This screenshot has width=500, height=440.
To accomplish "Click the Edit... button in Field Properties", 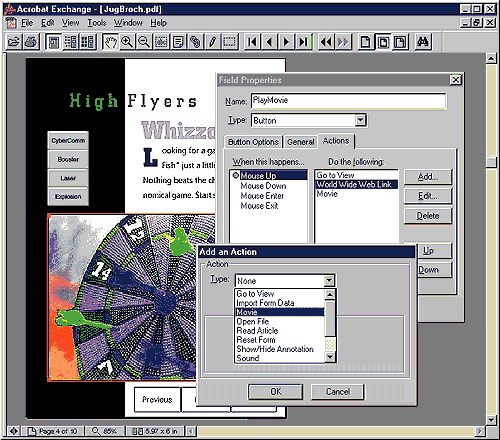I will point(428,196).
